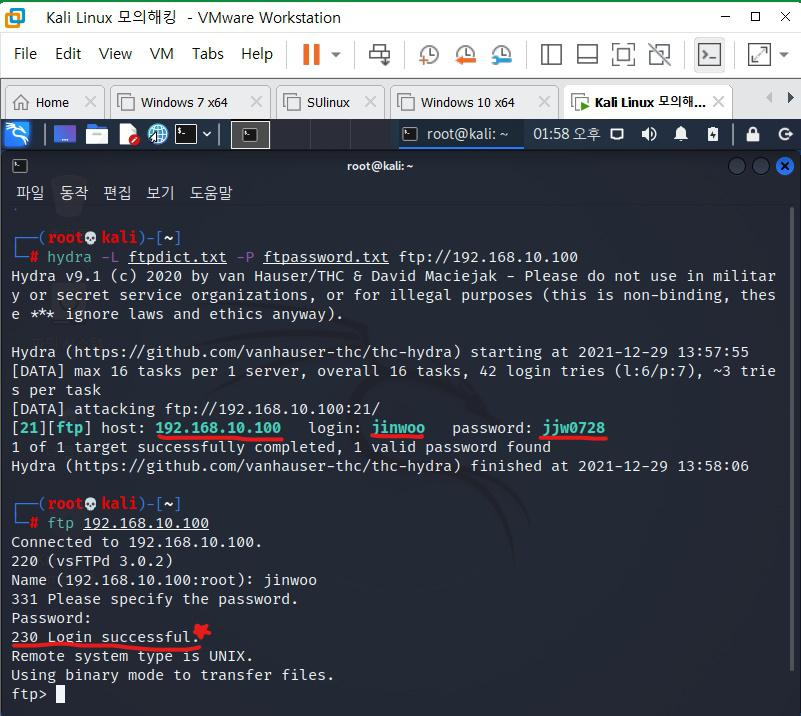The width and height of the screenshot is (801, 716).
Task: Open the snapshot manager
Action: [502, 54]
